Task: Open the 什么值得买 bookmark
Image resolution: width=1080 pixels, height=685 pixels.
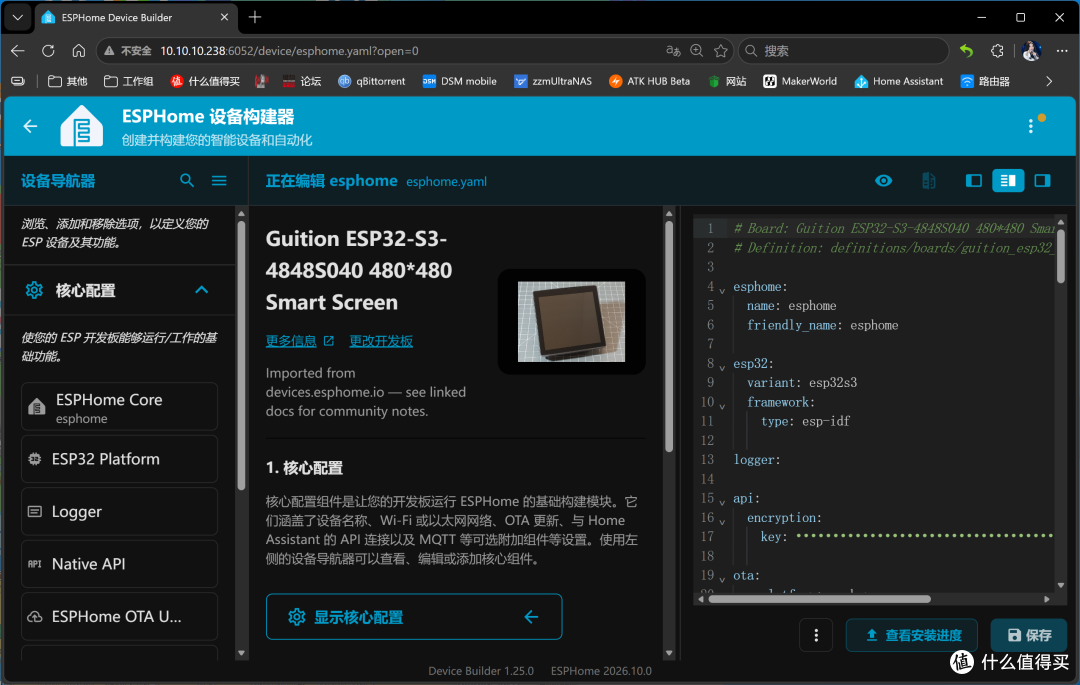Action: click(205, 81)
